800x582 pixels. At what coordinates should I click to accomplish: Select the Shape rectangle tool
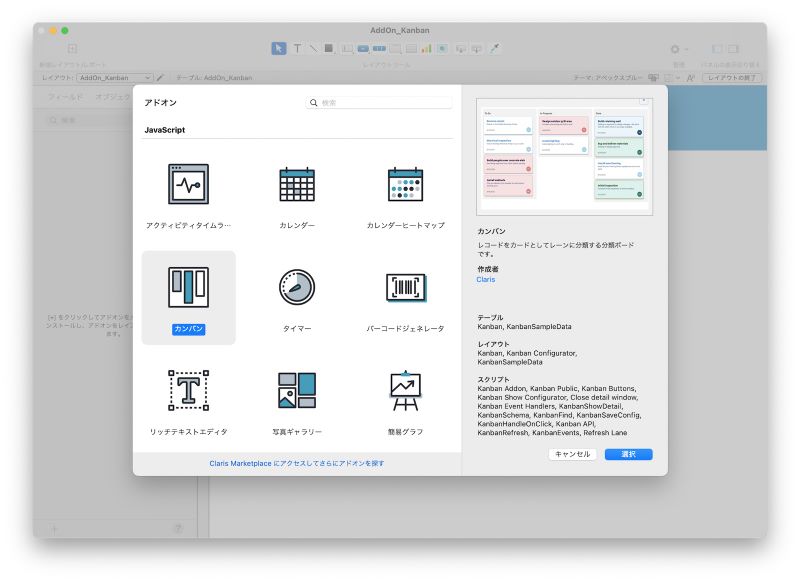329,48
